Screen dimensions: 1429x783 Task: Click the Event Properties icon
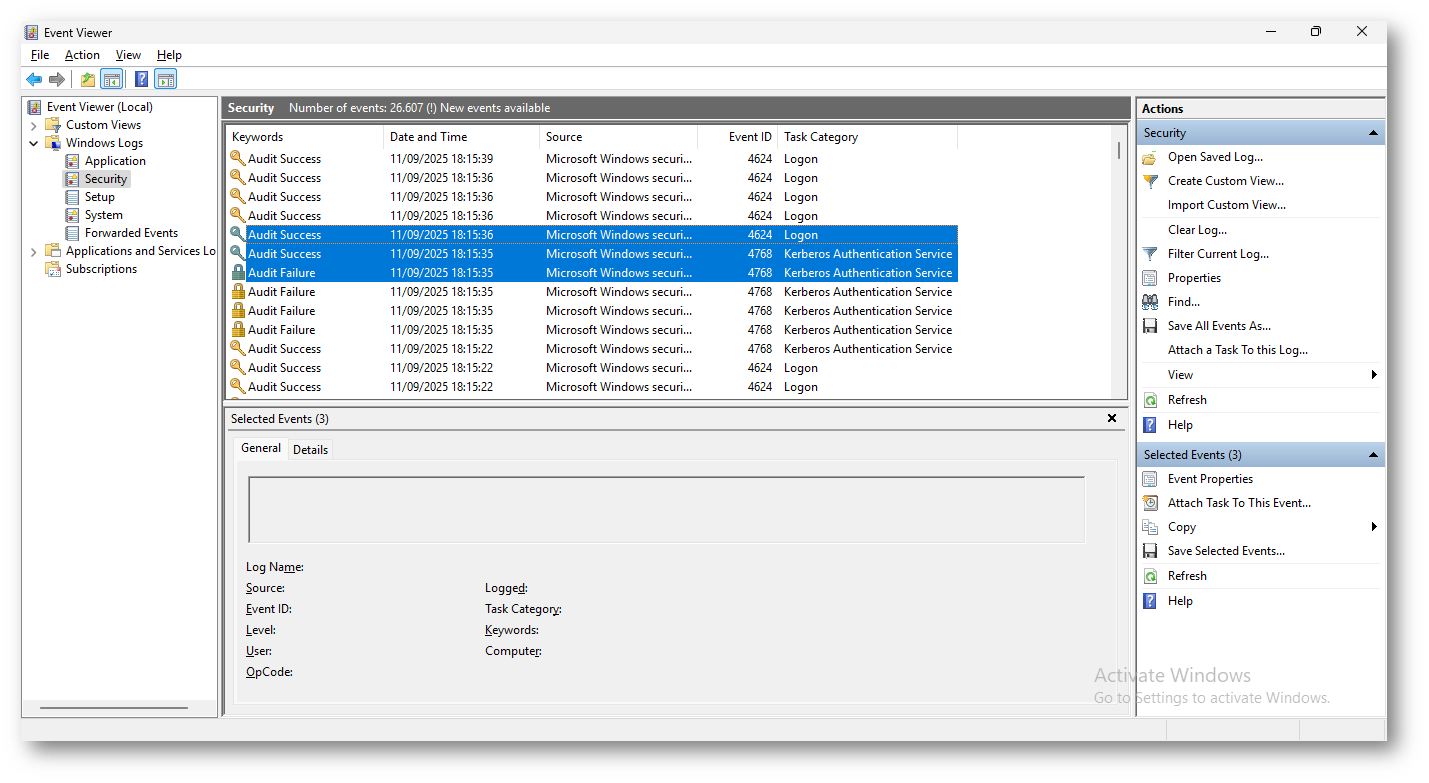tap(1150, 479)
